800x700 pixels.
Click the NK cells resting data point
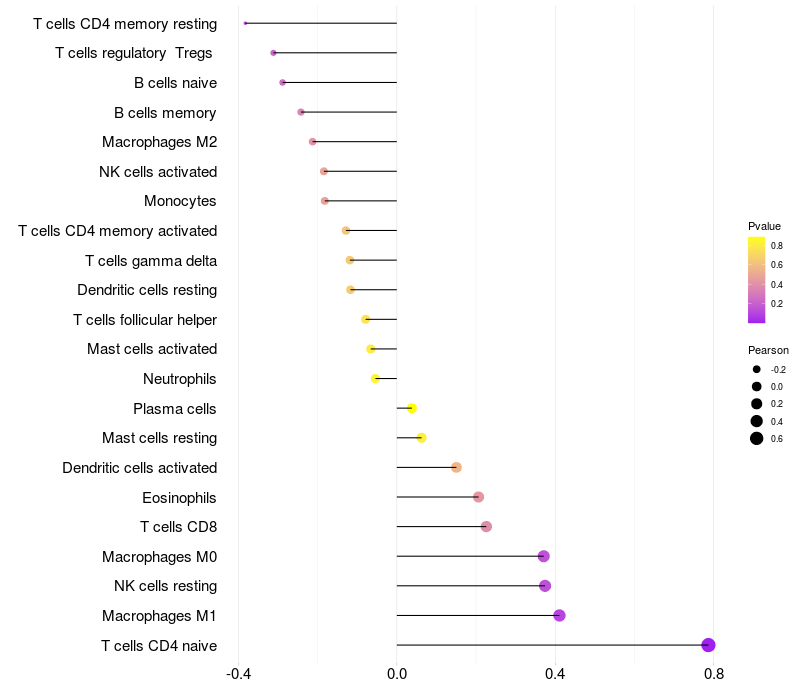[x=545, y=586]
